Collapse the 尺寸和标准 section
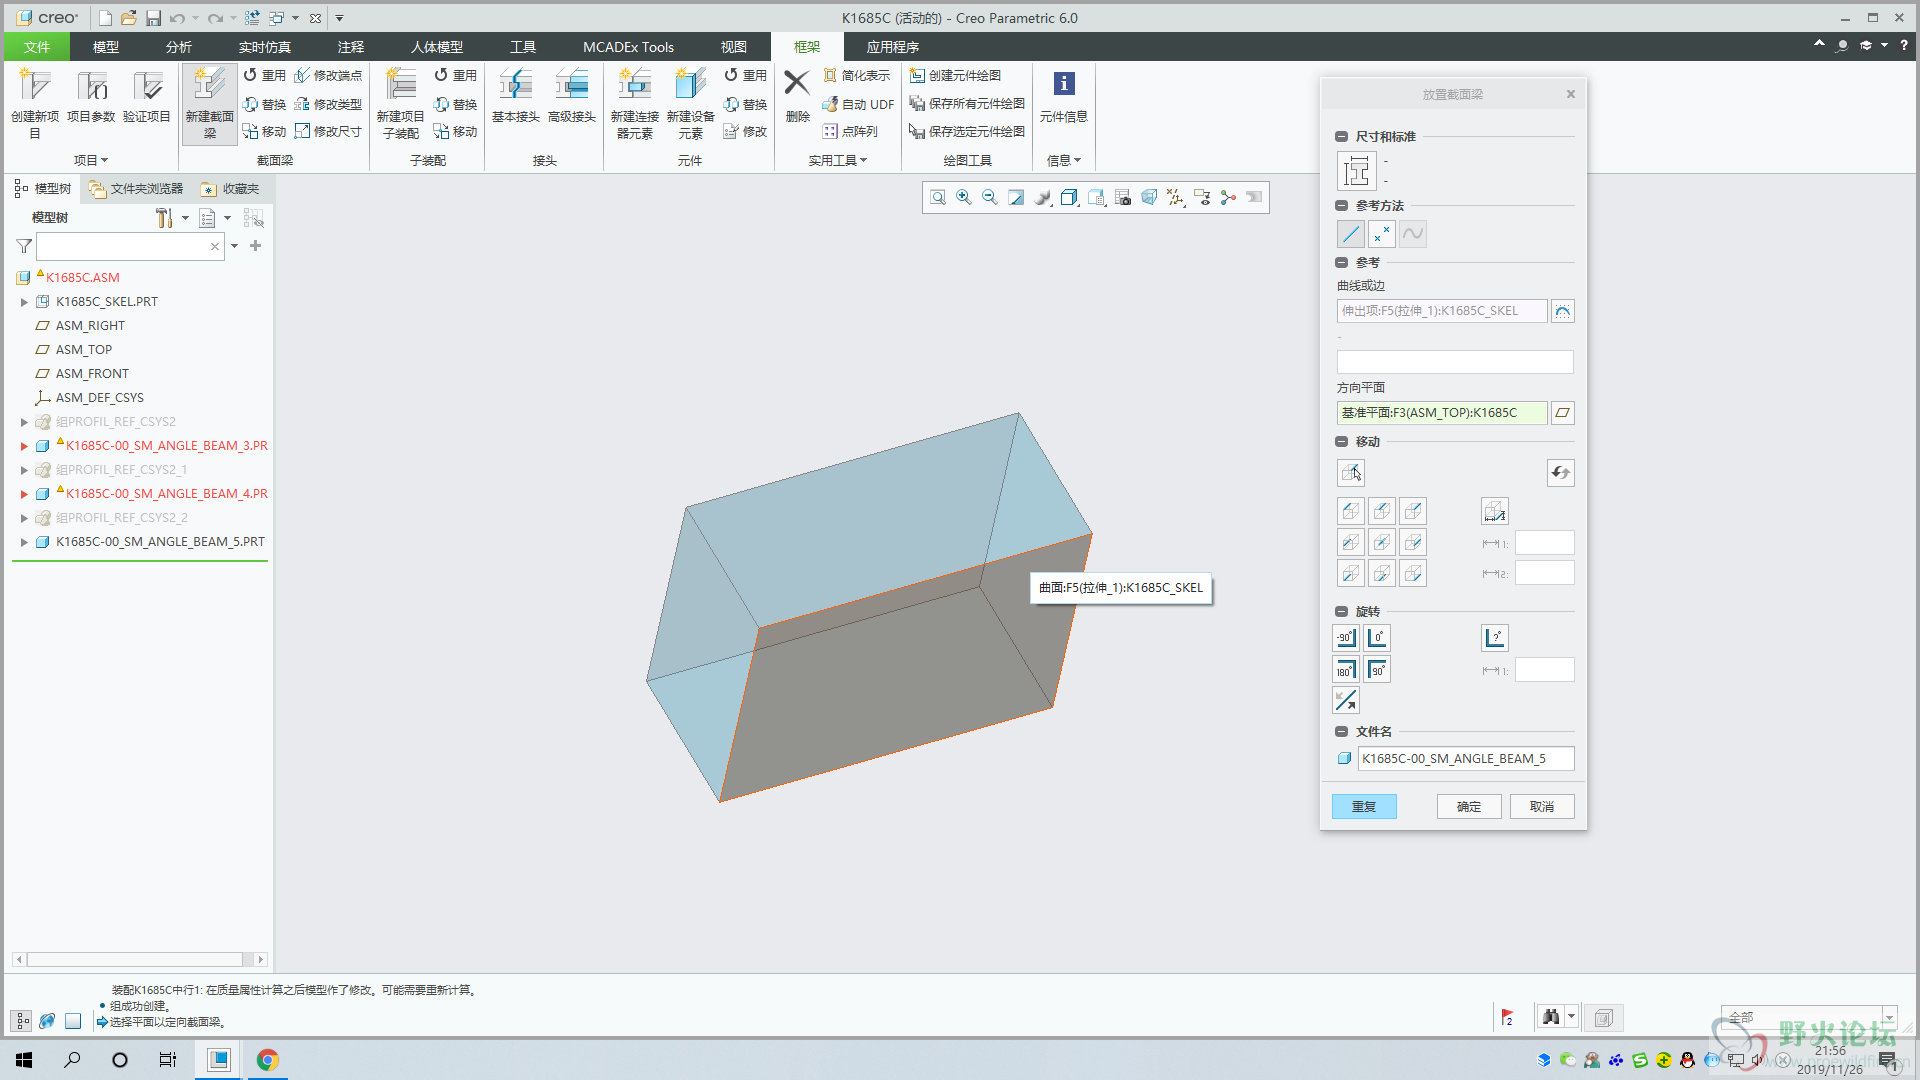Screen dimensions: 1920x1080 pyautogui.click(x=1341, y=137)
